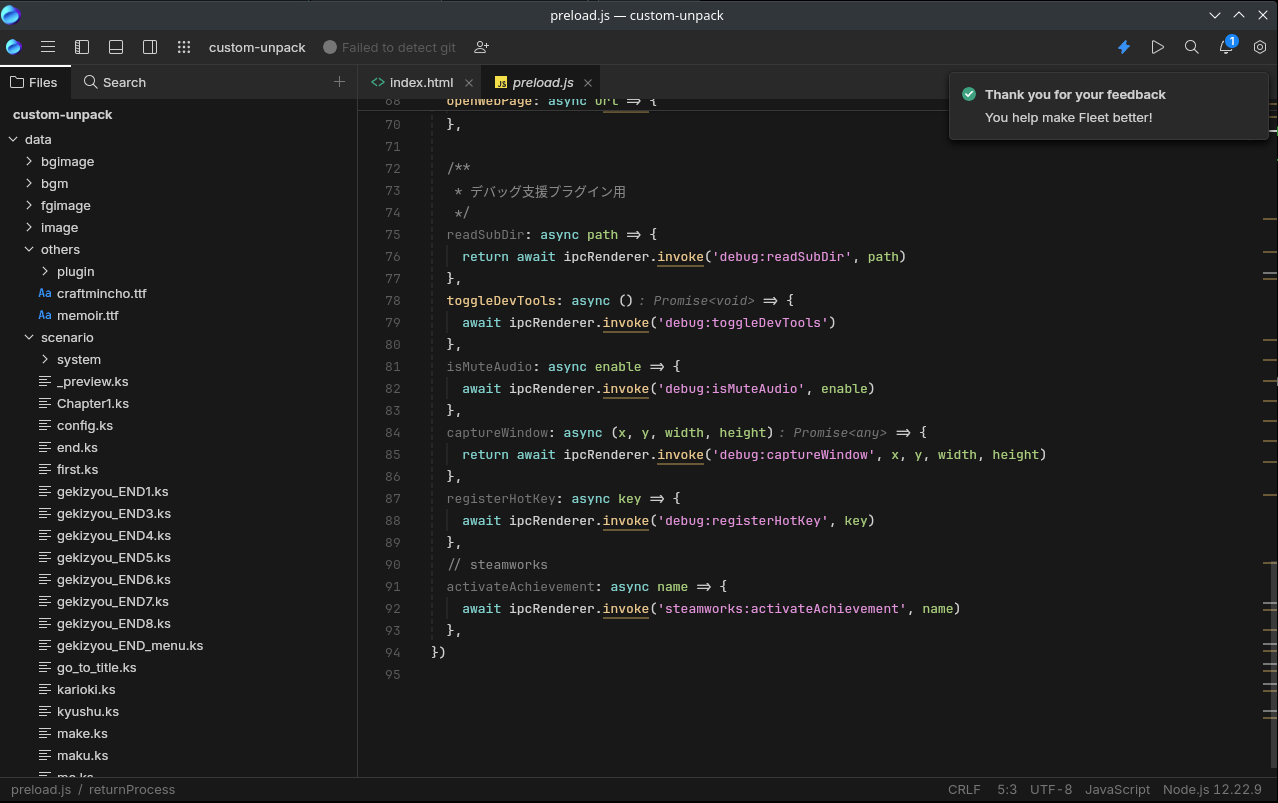The image size is (1278, 803).
Task: Open settings gear icon
Action: point(1260,47)
